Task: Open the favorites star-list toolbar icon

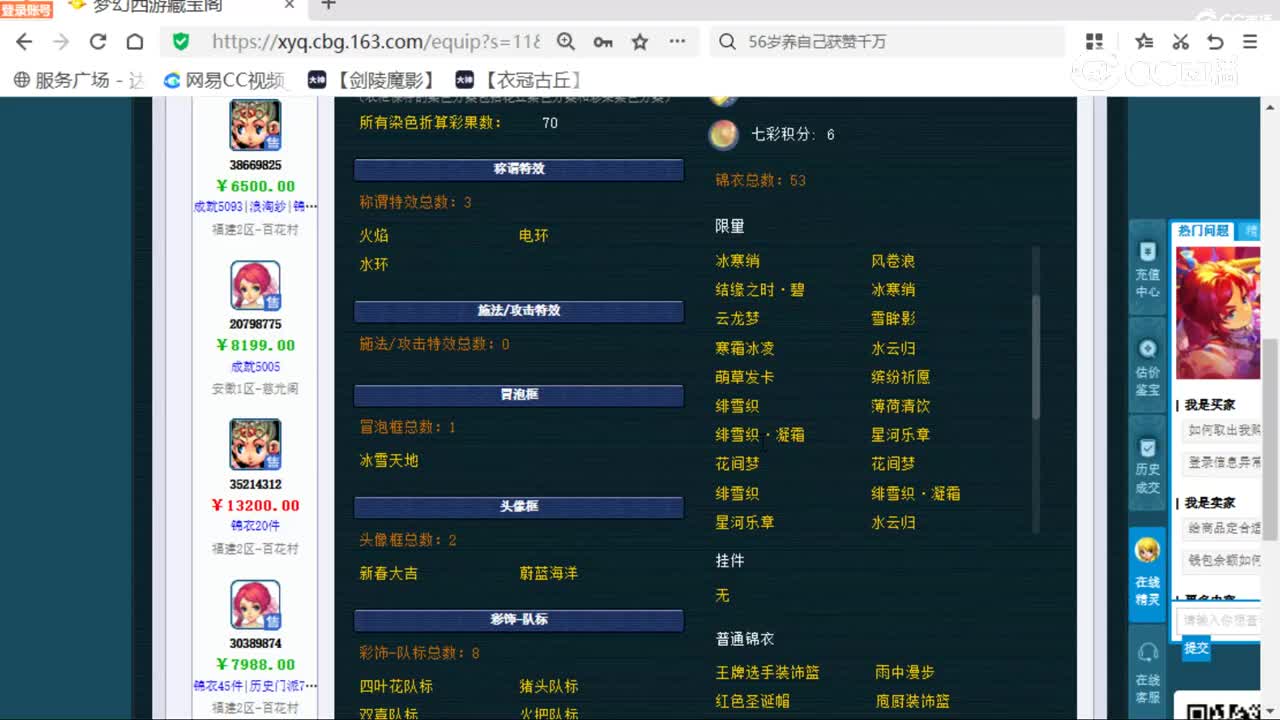Action: coord(1143,42)
